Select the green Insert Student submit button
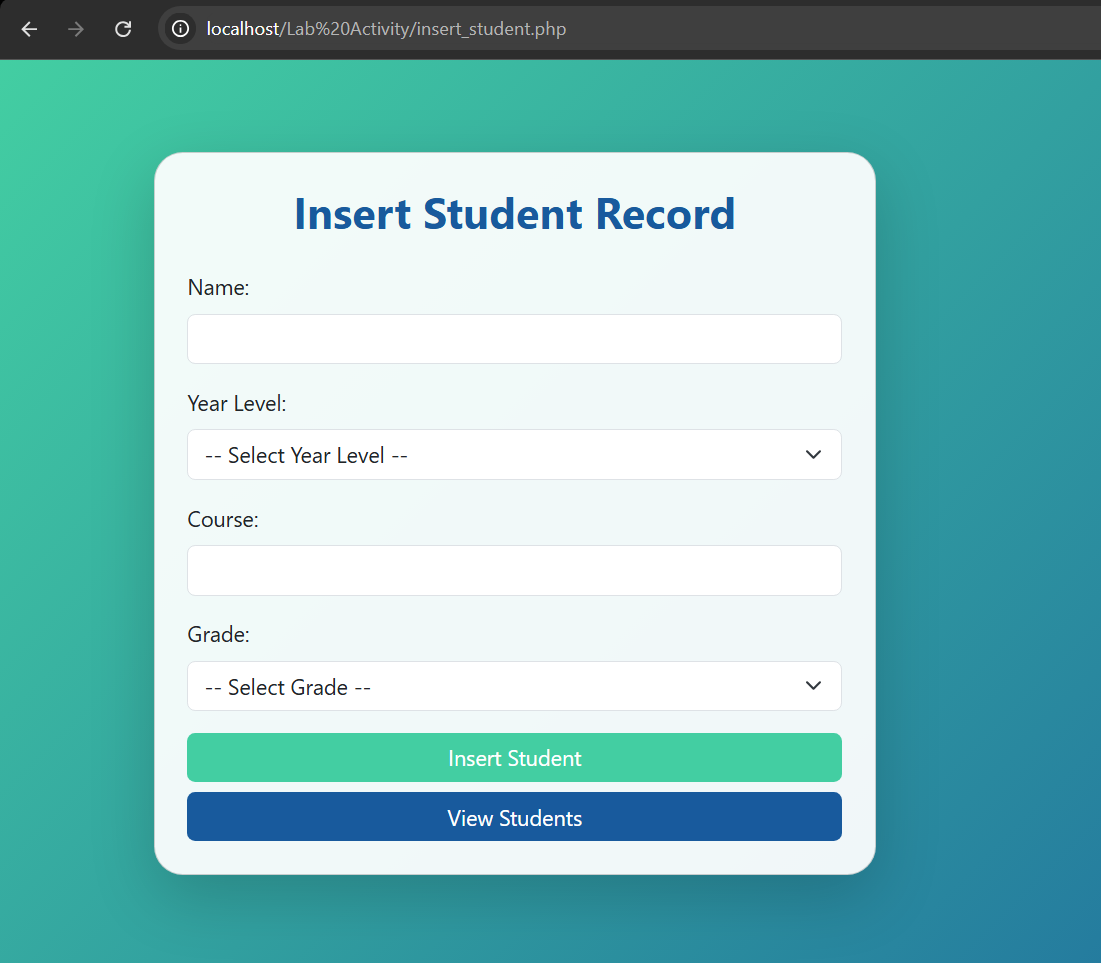The height and width of the screenshot is (963, 1101). (514, 758)
